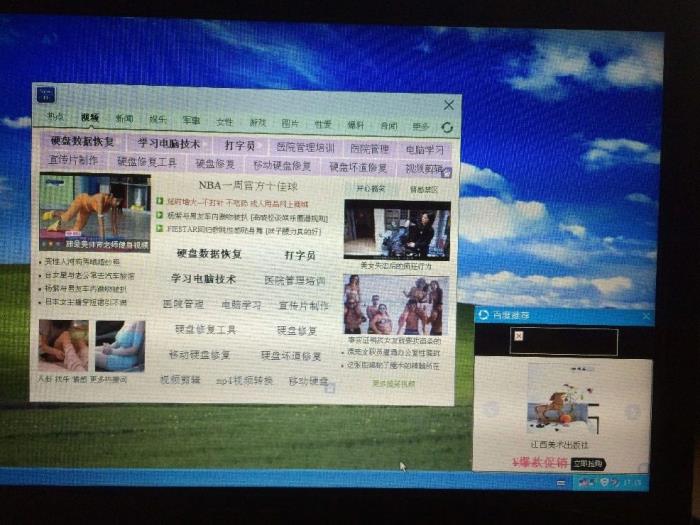Close the news popup window

point(449,105)
